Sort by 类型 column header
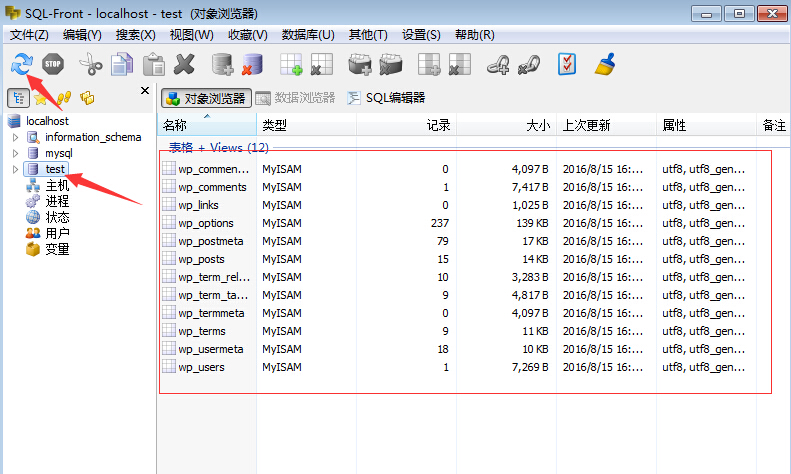 click(x=306, y=125)
